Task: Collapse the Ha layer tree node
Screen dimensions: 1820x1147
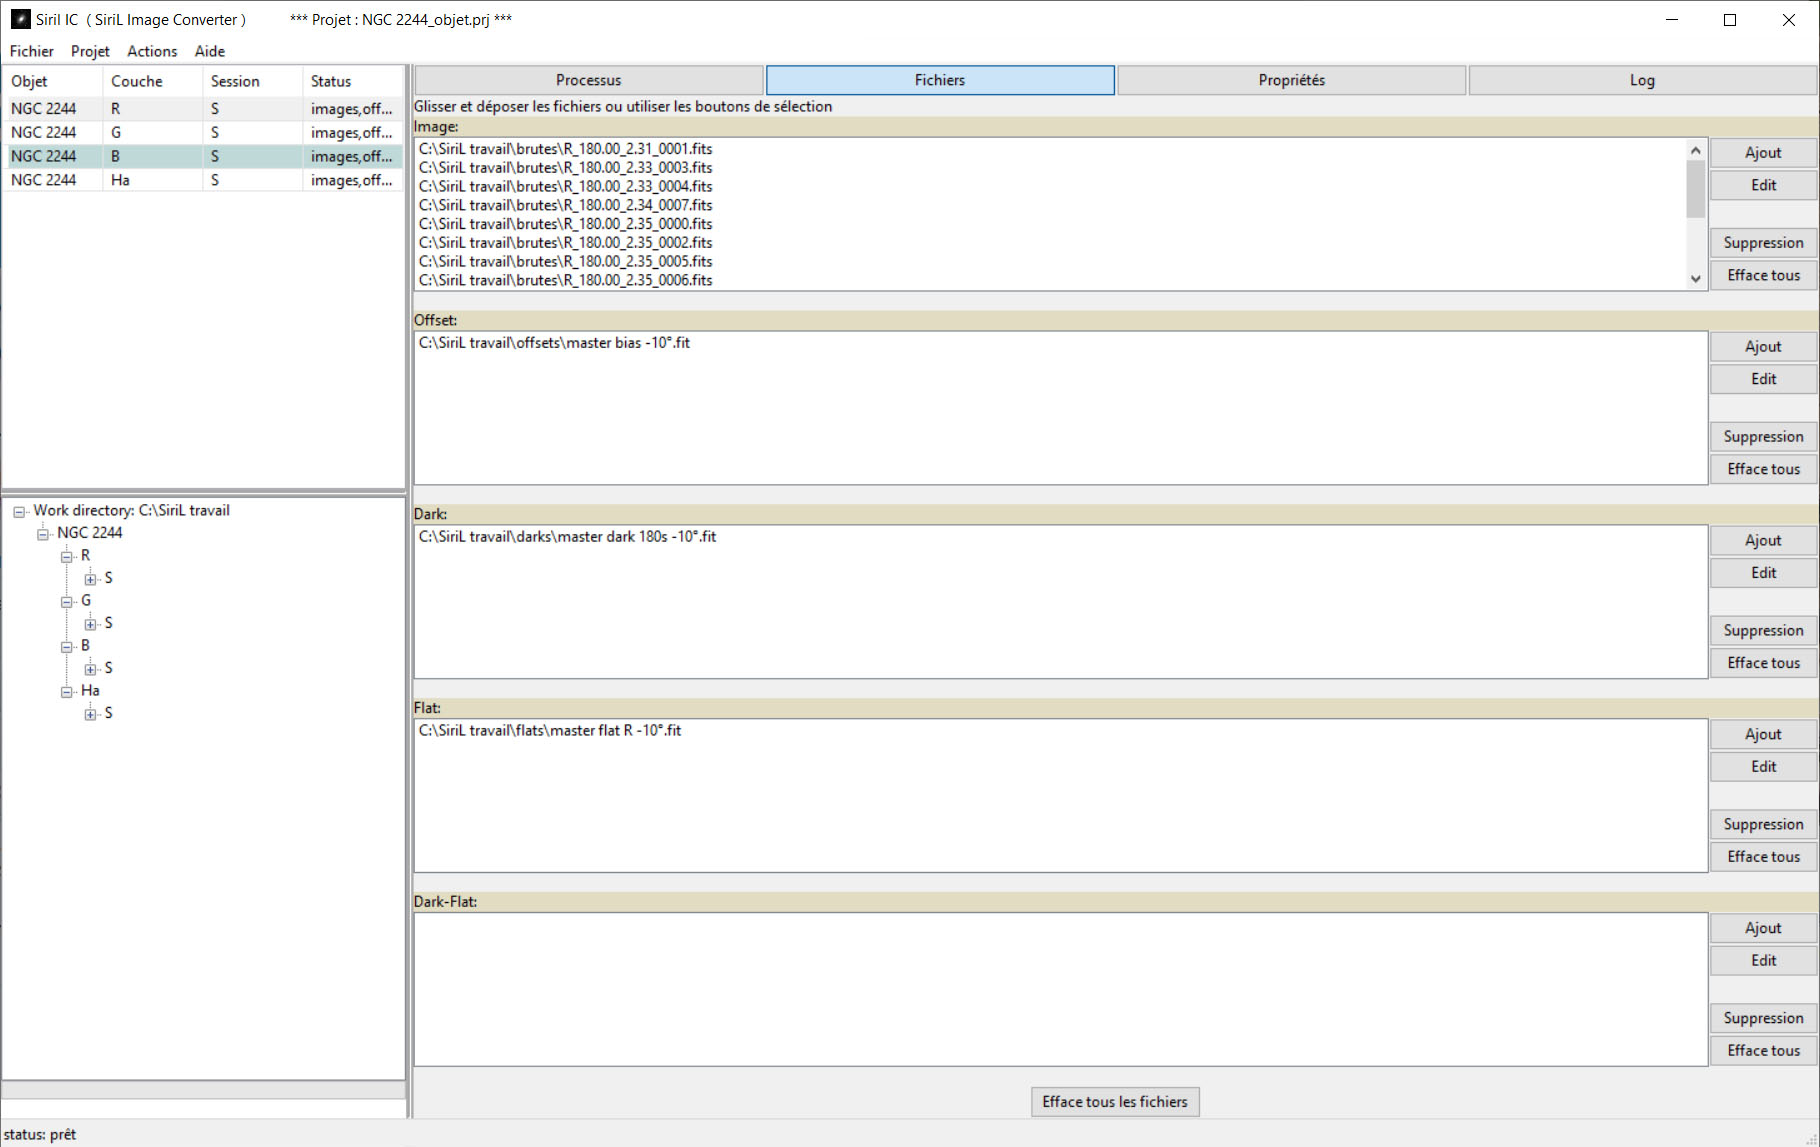Action: click(67, 692)
